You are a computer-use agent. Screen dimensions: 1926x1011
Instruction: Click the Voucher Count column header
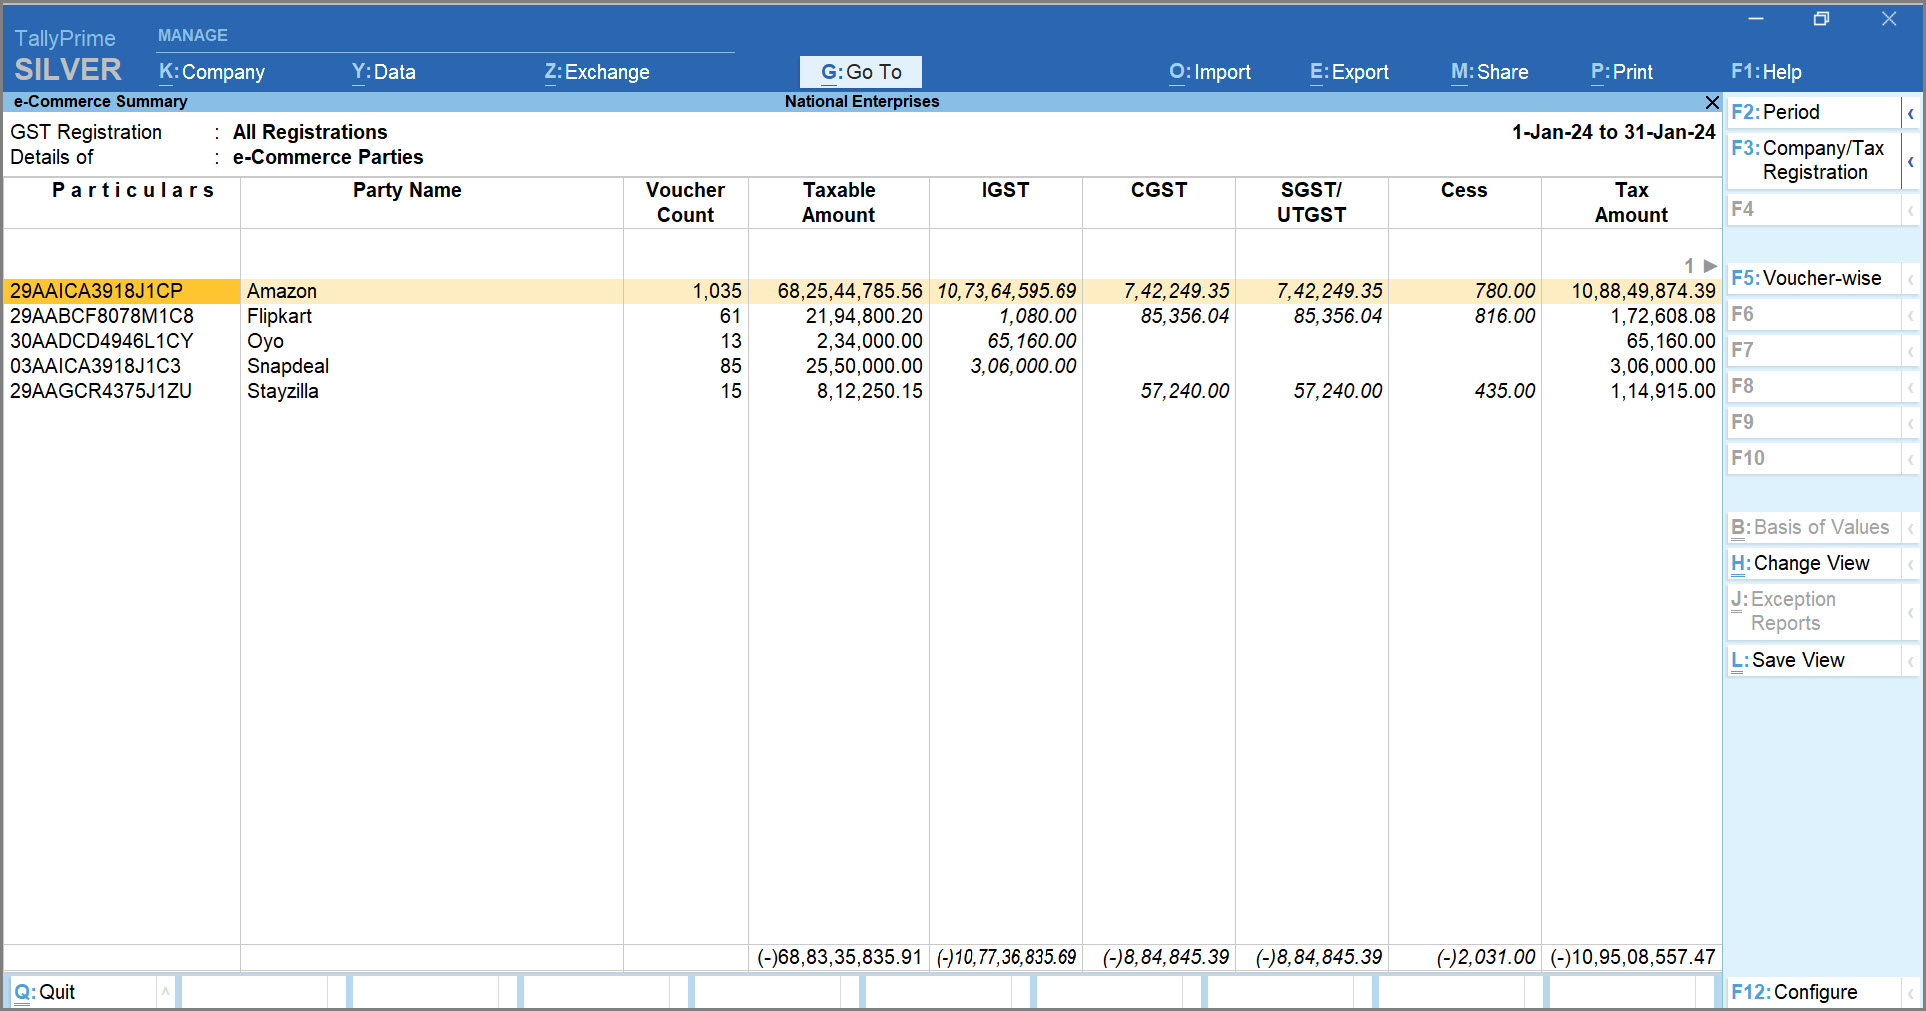coord(685,202)
